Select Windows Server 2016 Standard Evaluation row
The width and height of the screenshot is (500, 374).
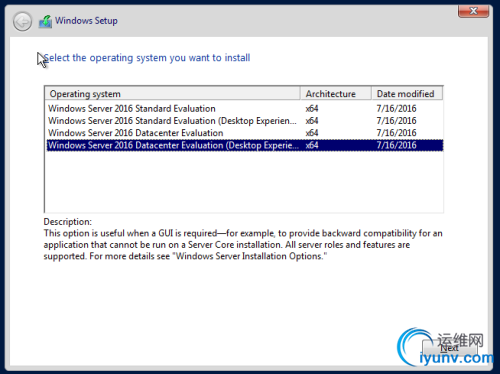point(245,109)
